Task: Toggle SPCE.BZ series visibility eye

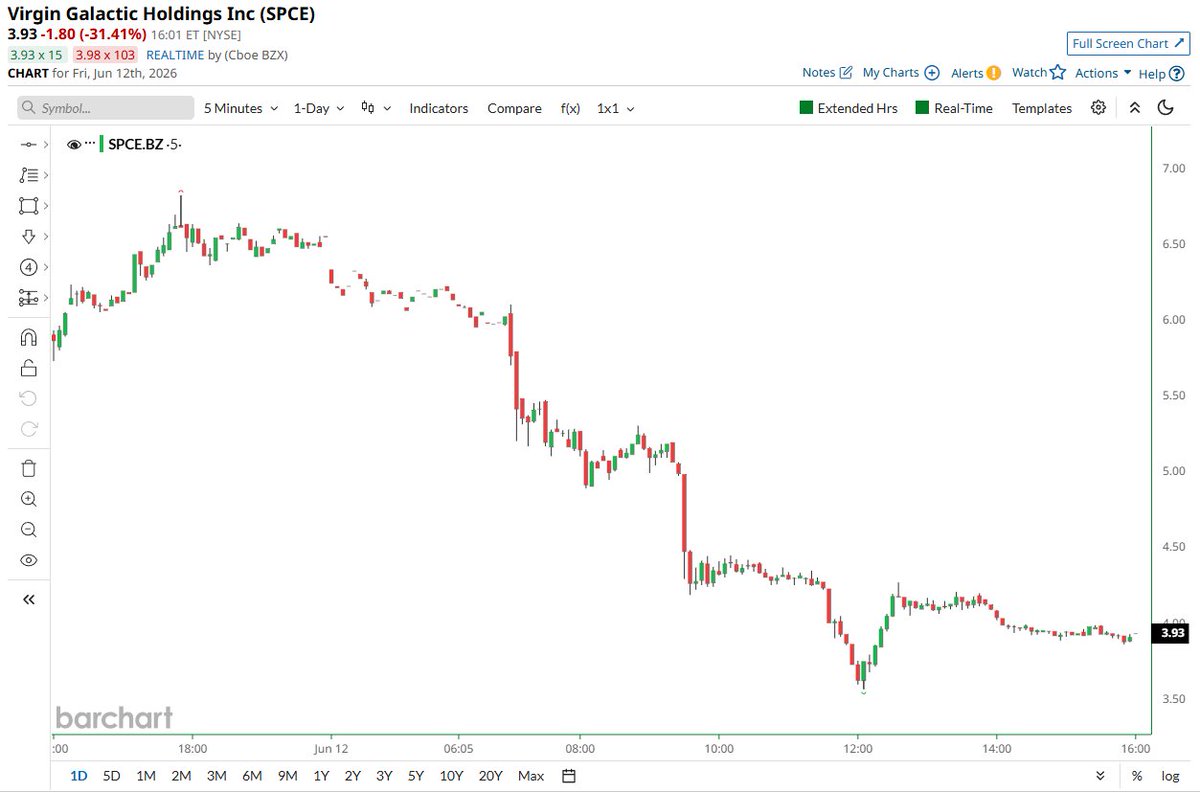Action: click(73, 145)
